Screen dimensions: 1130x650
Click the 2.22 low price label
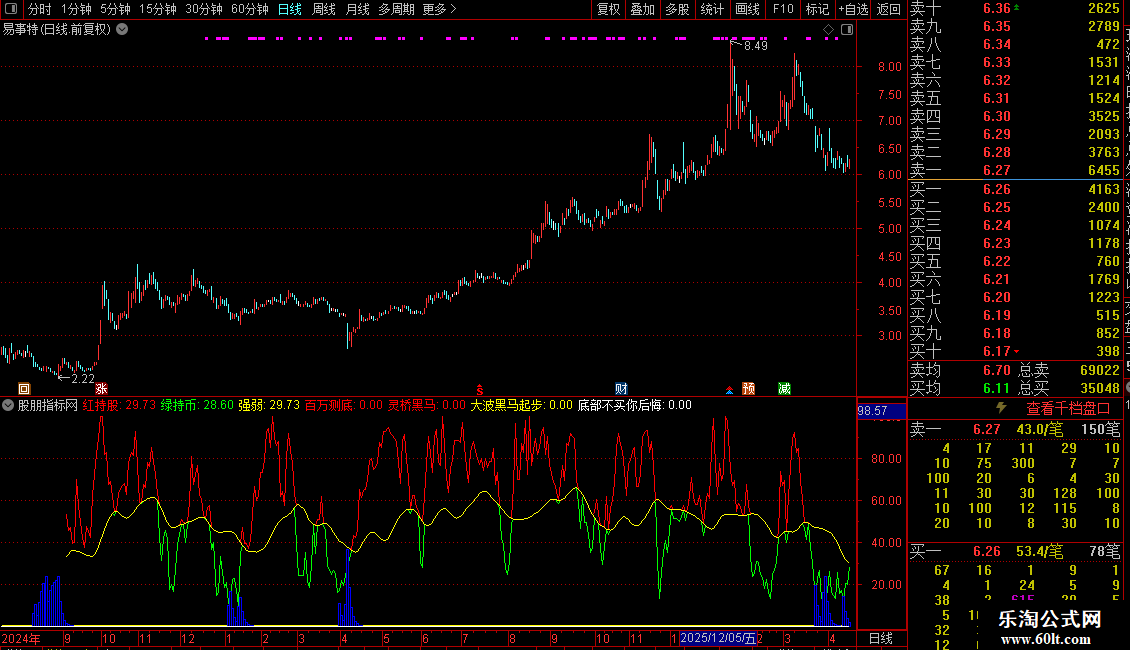83,378
